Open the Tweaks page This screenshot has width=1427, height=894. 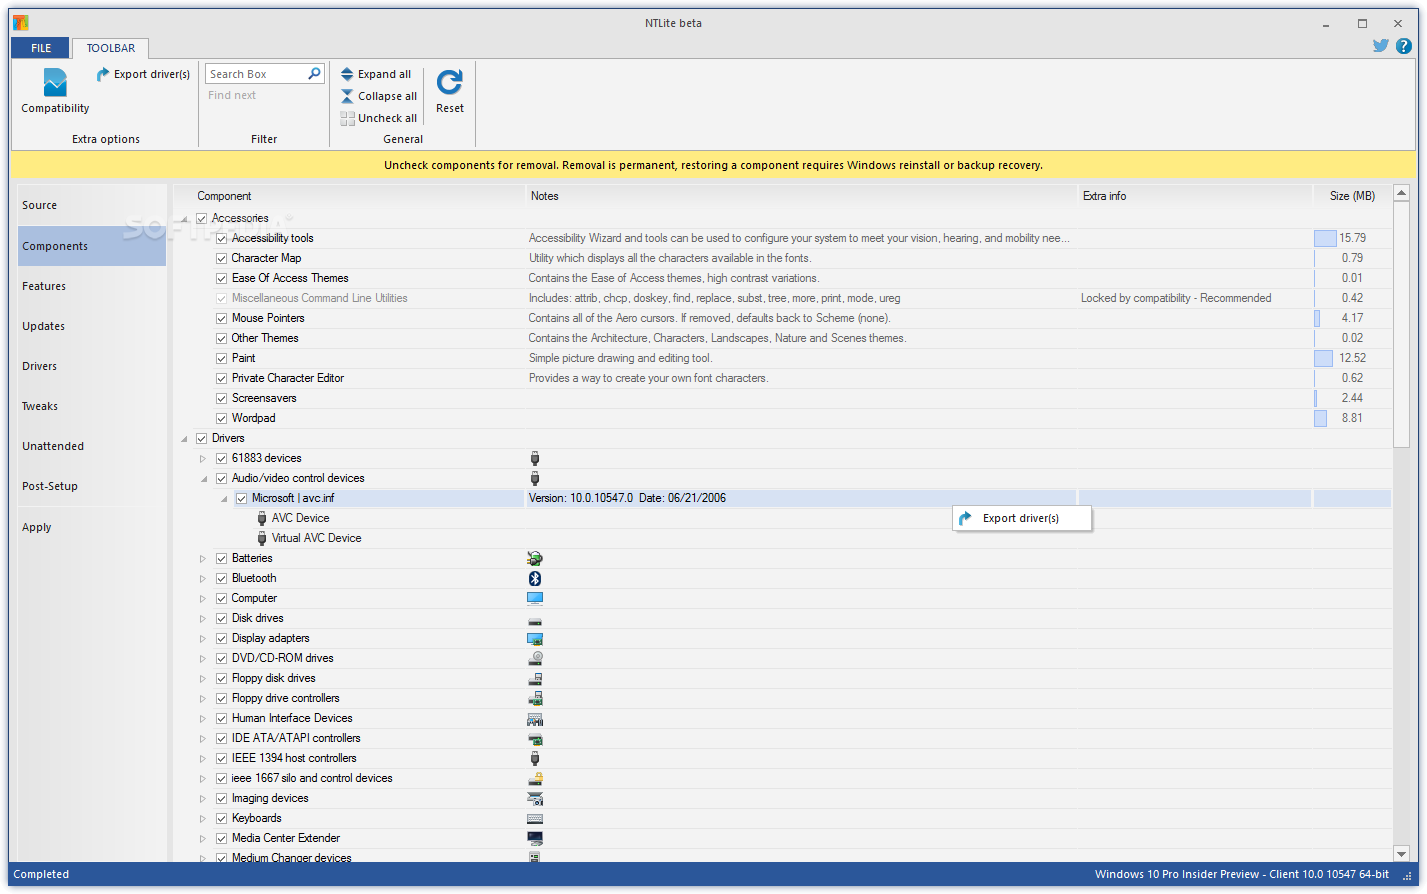pos(92,406)
